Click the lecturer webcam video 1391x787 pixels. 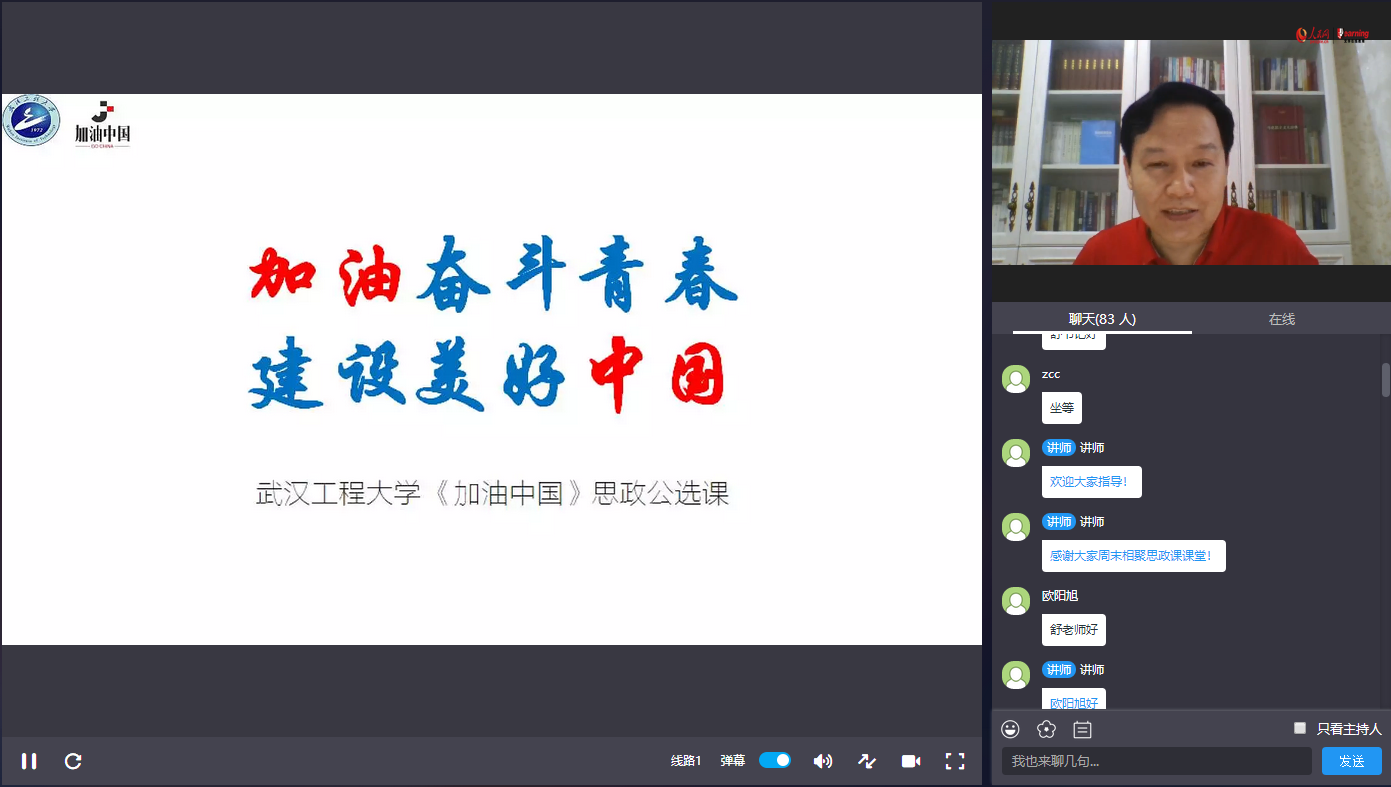(x=1190, y=152)
